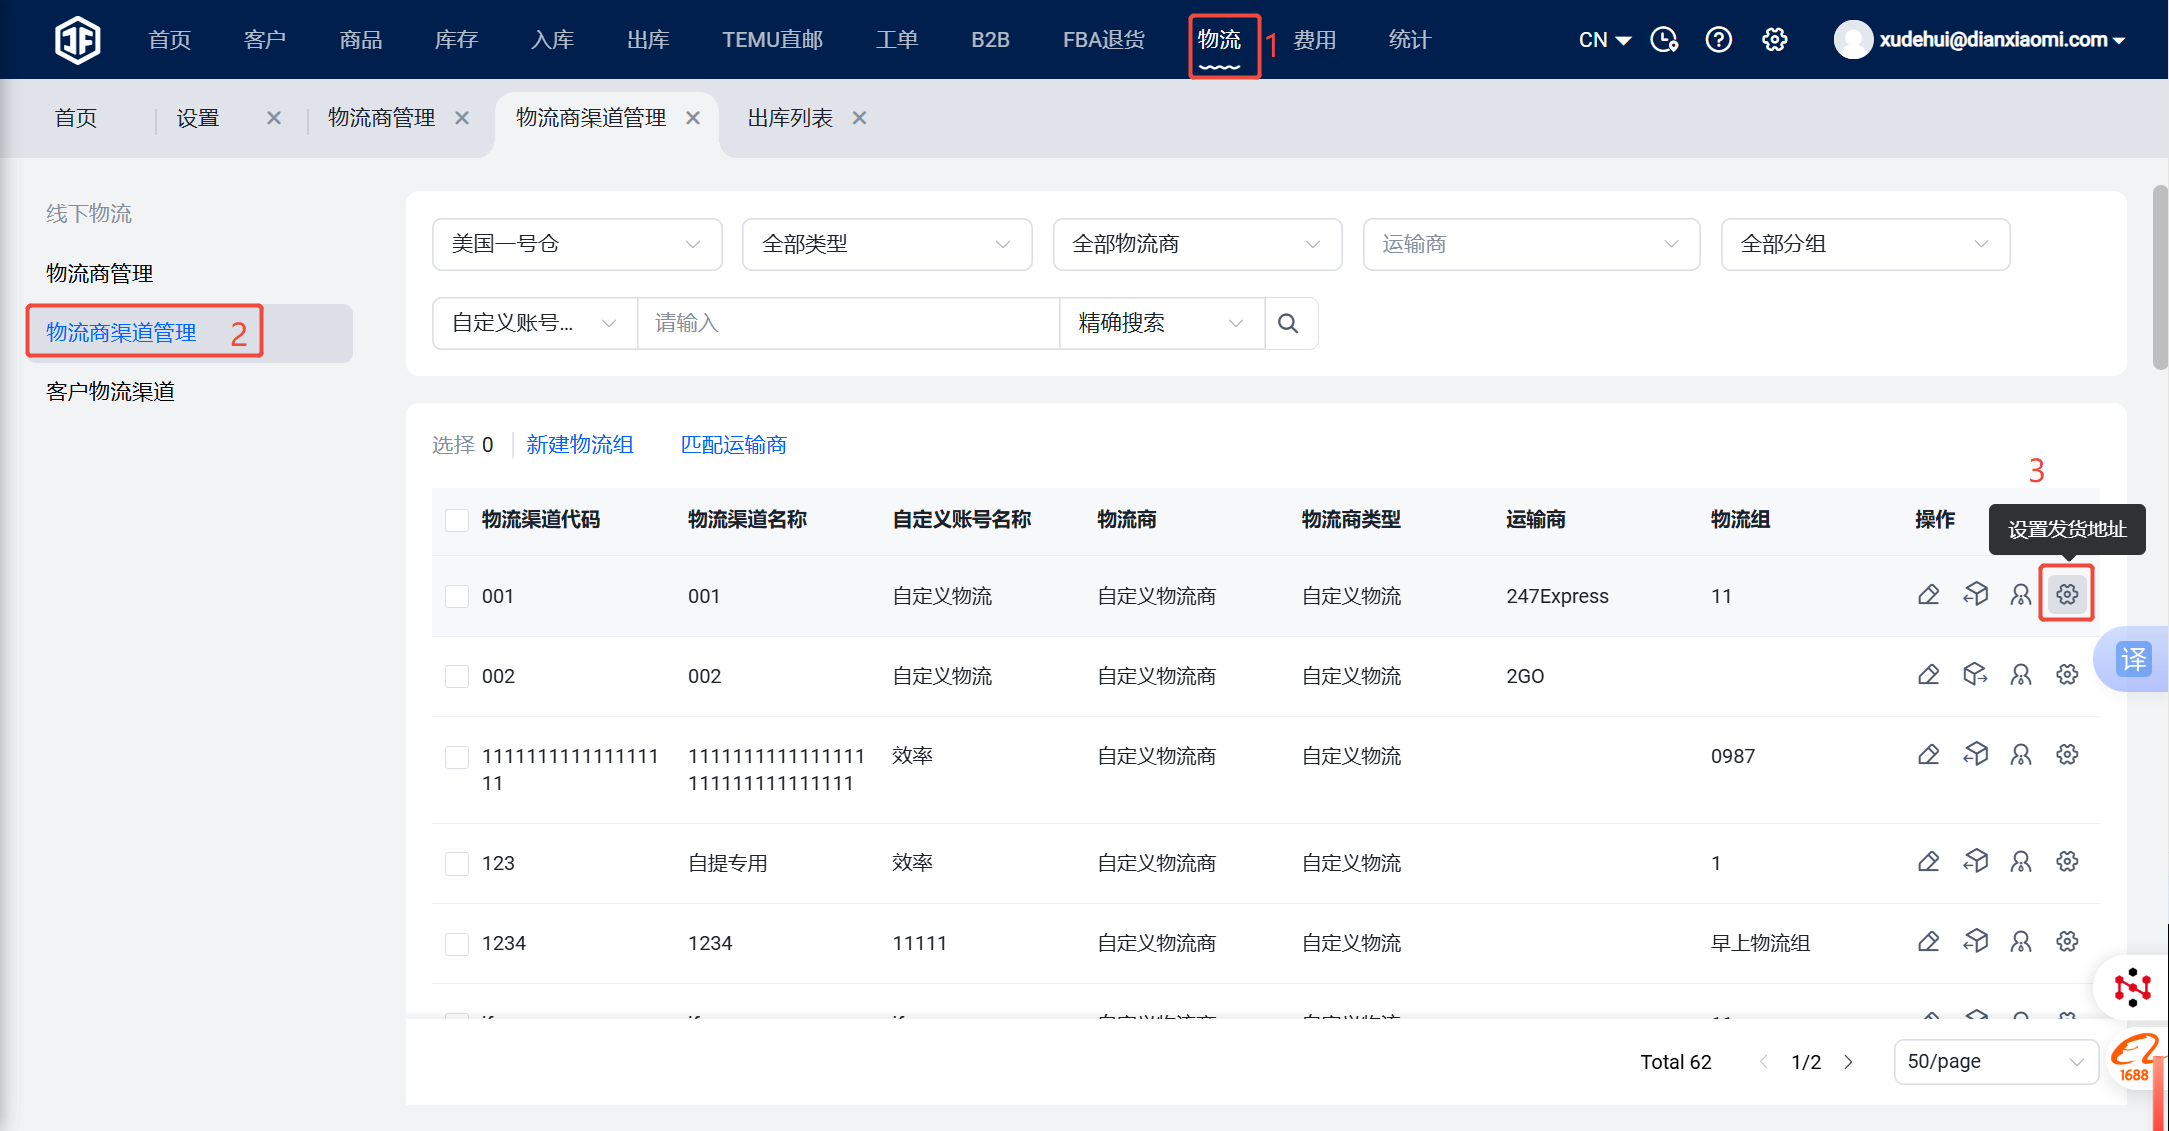Open the help question mark icon
The image size is (2169, 1131).
click(1719, 40)
